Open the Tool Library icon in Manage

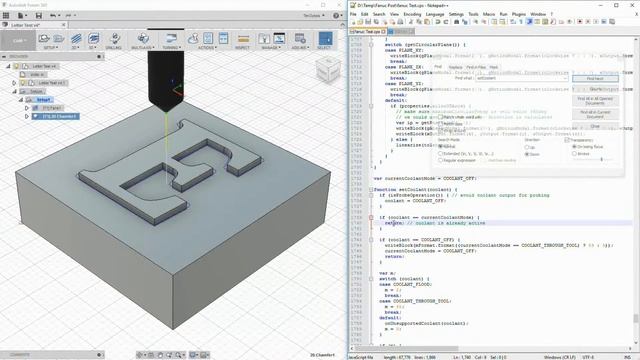(264, 39)
